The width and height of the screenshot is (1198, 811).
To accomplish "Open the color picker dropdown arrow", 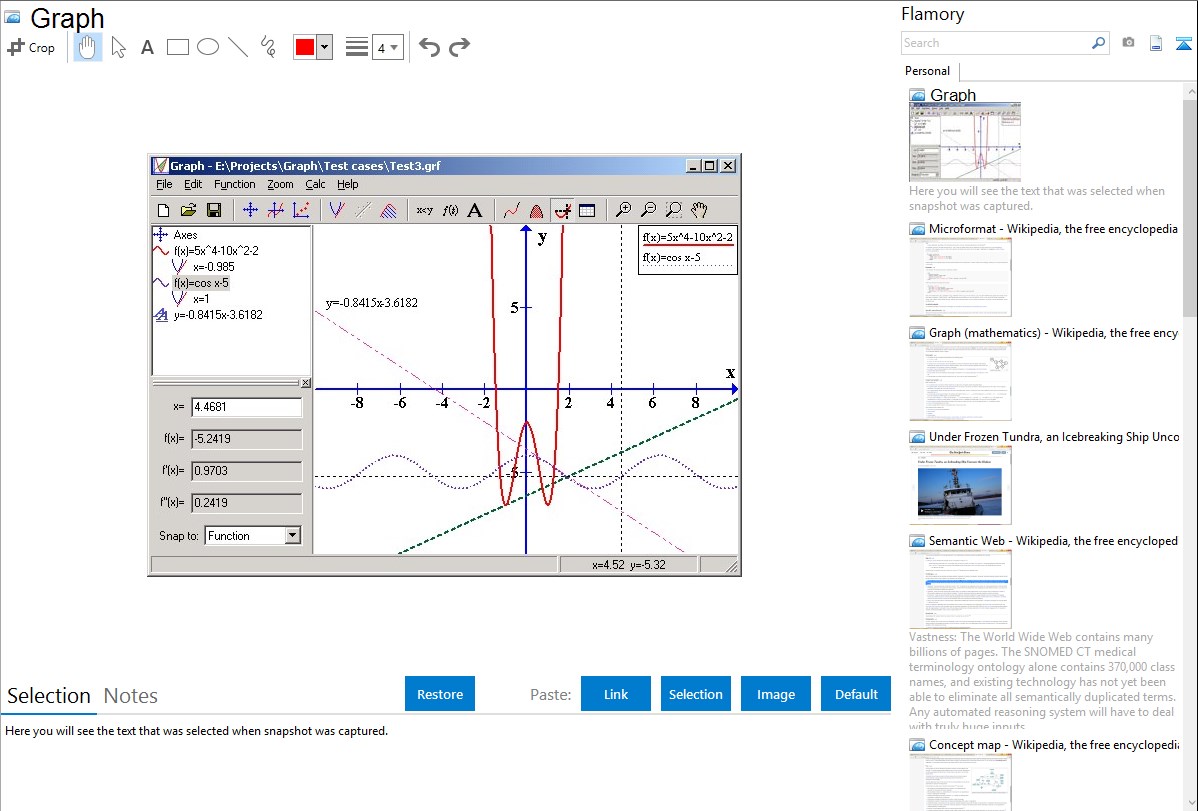I will click(x=324, y=47).
